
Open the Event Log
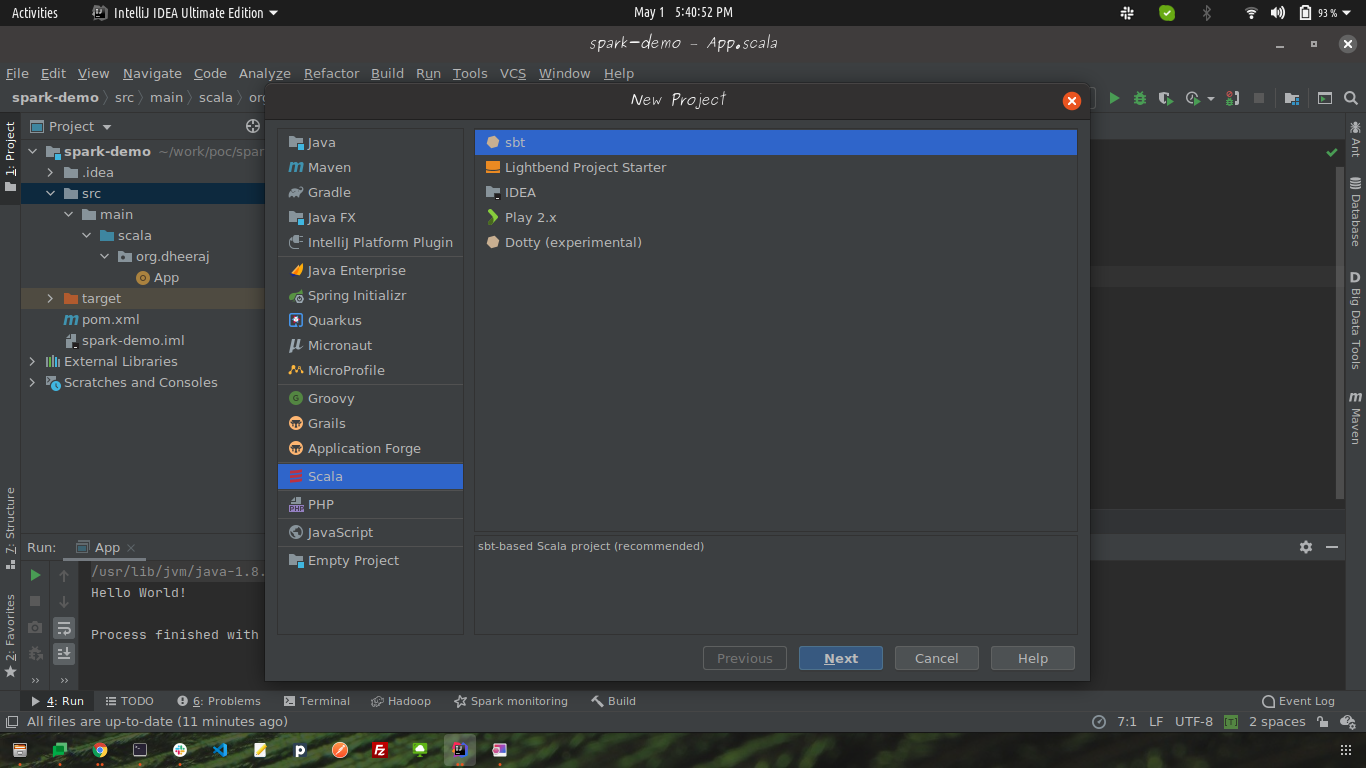coord(1298,701)
